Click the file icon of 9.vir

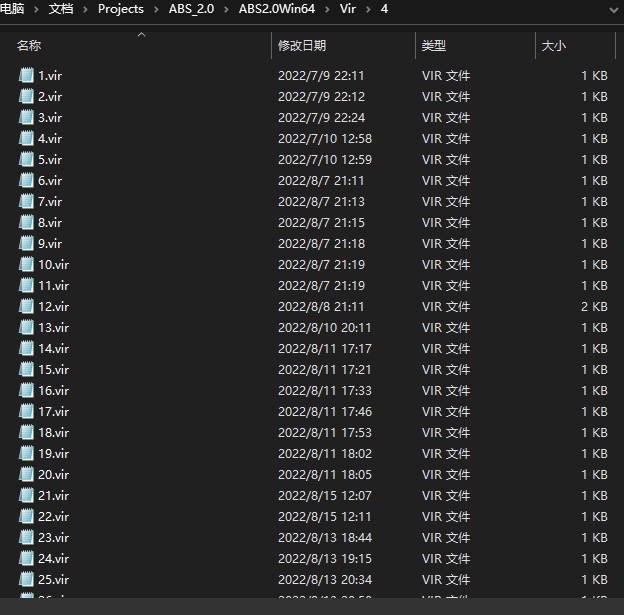click(x=26, y=243)
